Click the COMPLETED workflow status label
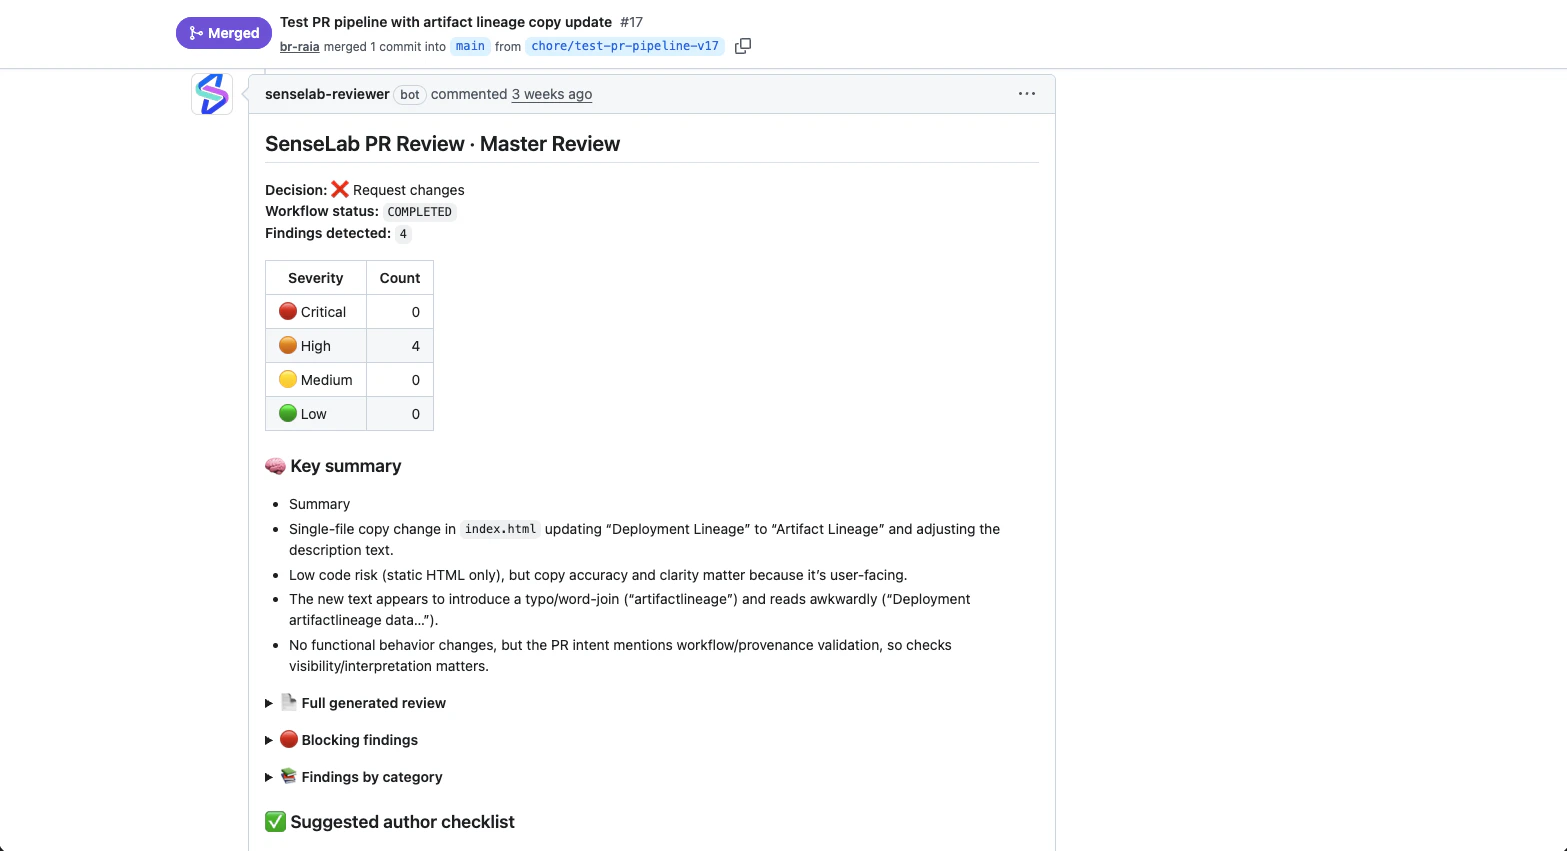 (x=420, y=212)
